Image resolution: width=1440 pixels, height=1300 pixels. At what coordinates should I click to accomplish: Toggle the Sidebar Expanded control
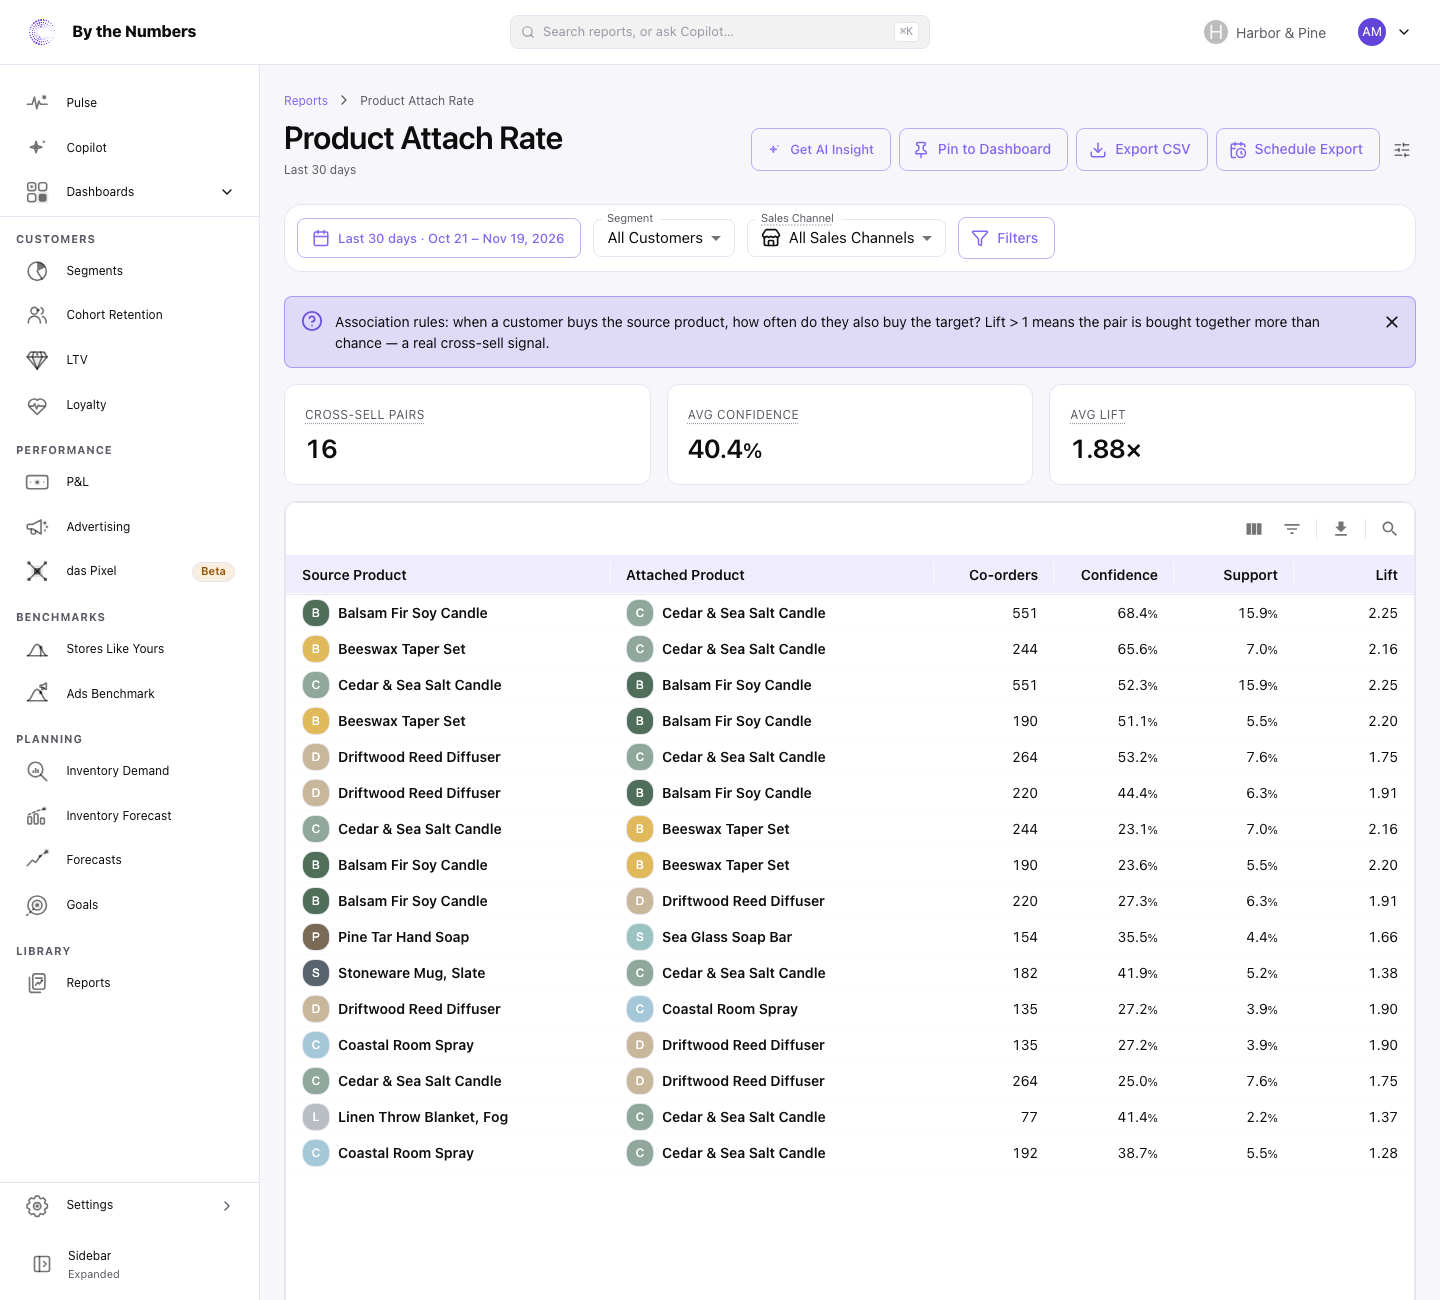(x=129, y=1264)
